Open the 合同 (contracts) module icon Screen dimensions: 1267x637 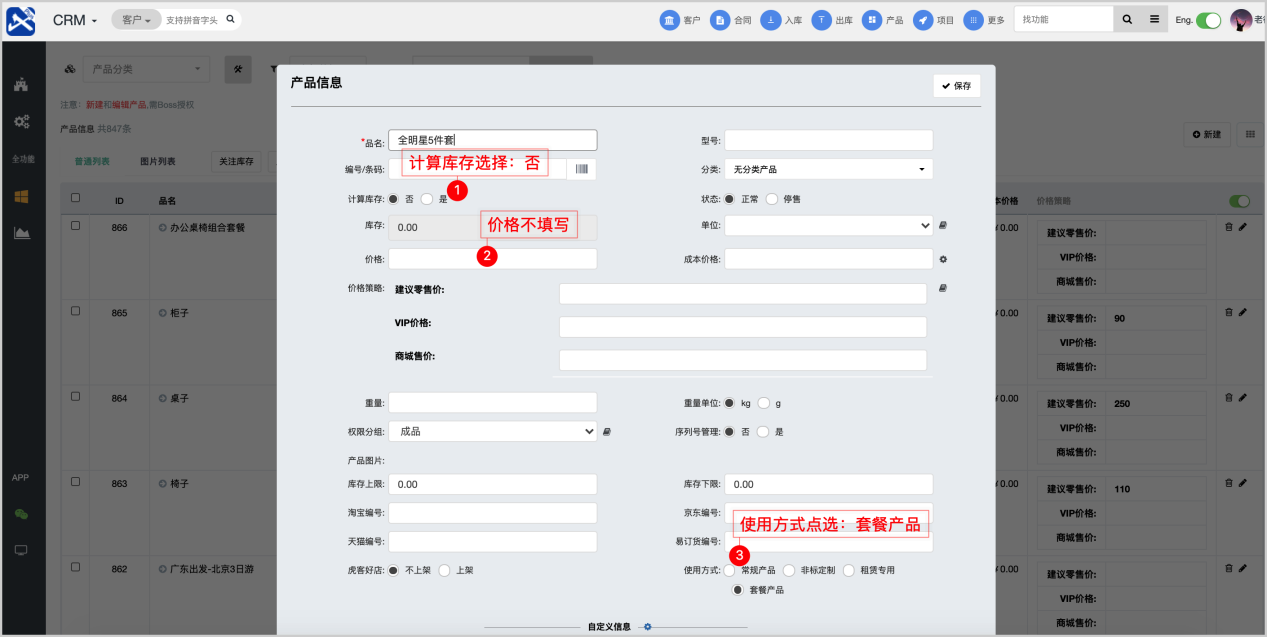pos(719,20)
